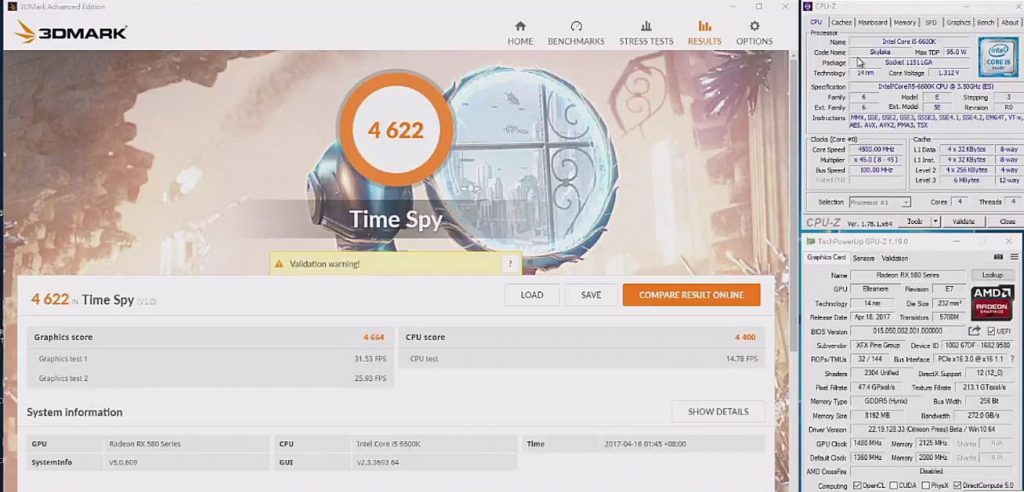The height and width of the screenshot is (492, 1024).
Task: Click the GPU-Z title bar icon
Action: [810, 241]
